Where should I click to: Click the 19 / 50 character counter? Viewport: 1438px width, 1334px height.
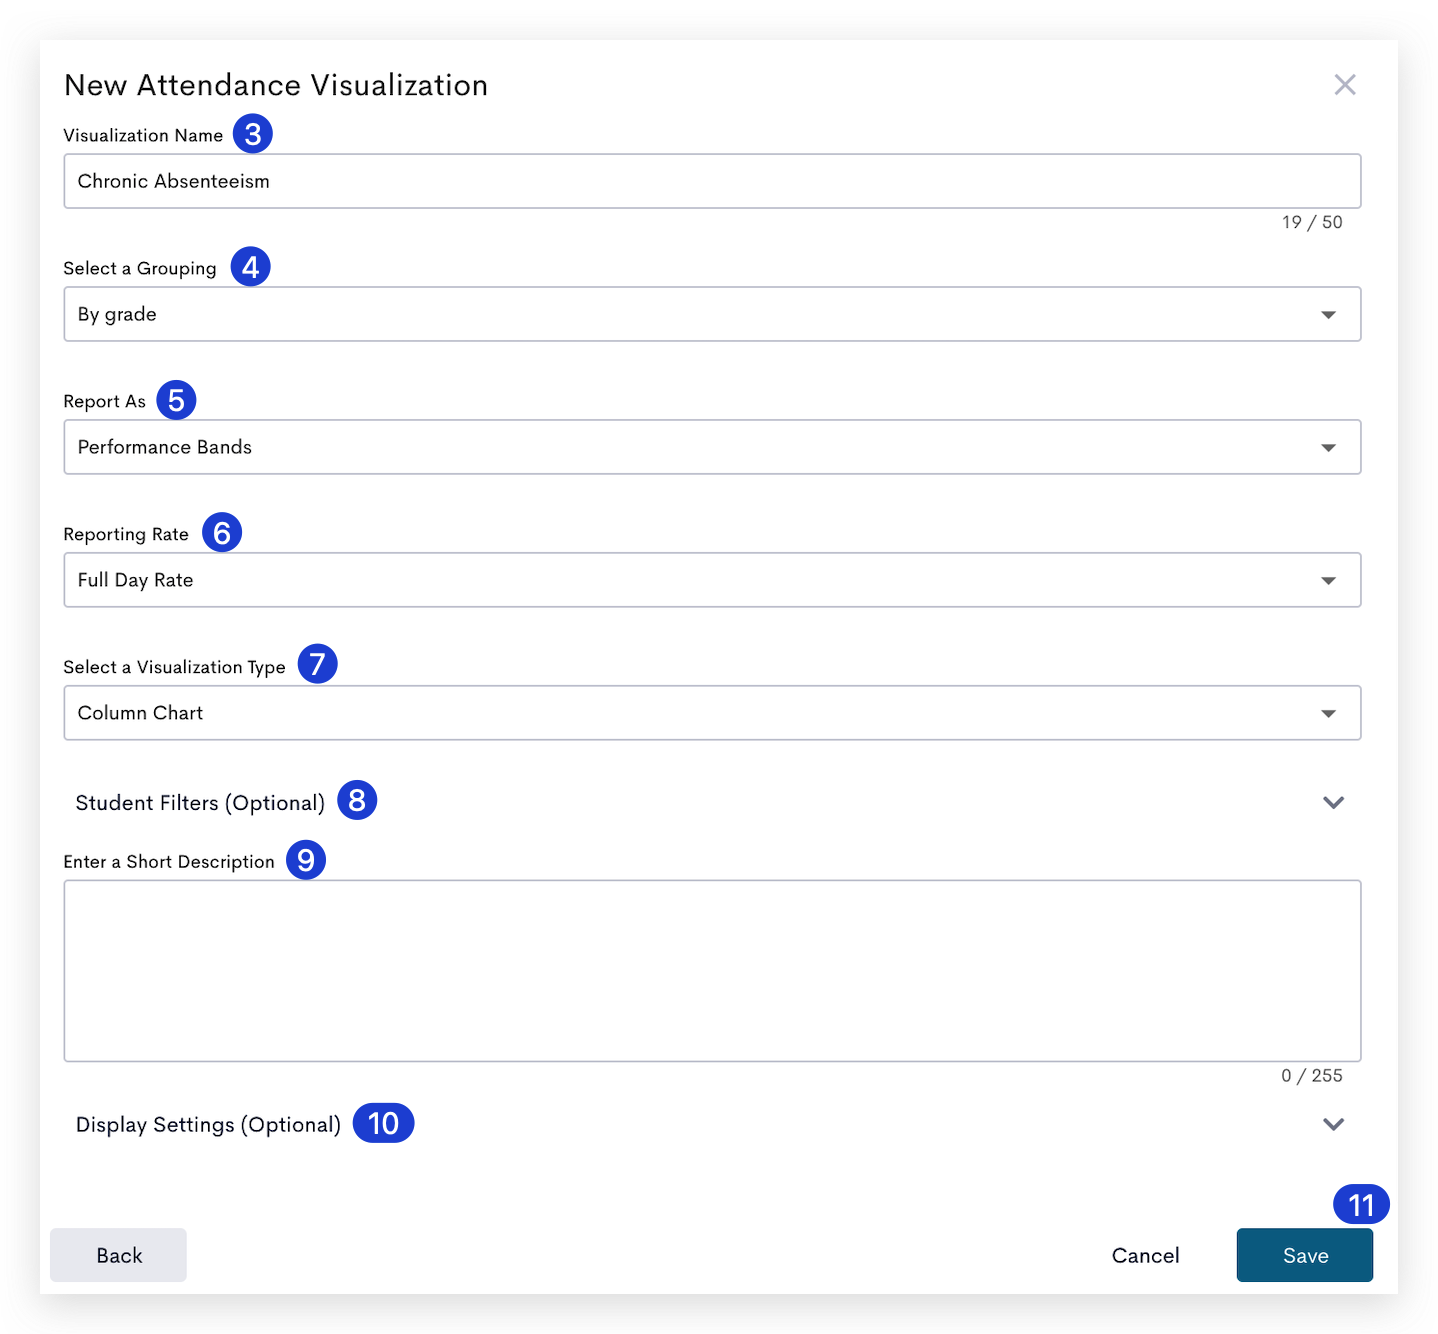(x=1312, y=222)
